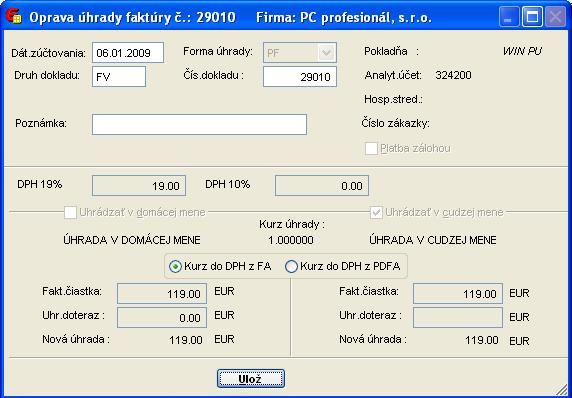Click the Druh dokladu field with FV
The height and width of the screenshot is (398, 572).
(119, 77)
